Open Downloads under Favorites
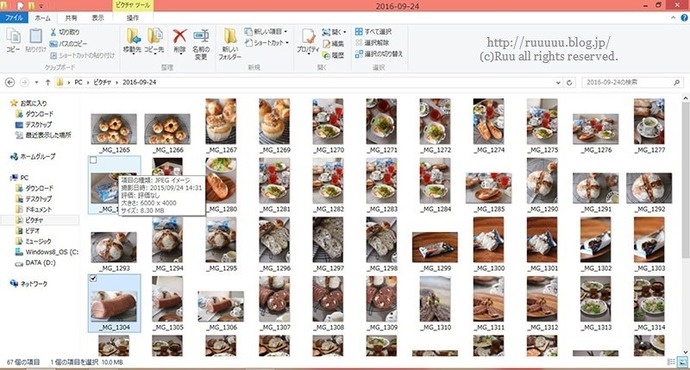The height and width of the screenshot is (370, 690). (34, 114)
